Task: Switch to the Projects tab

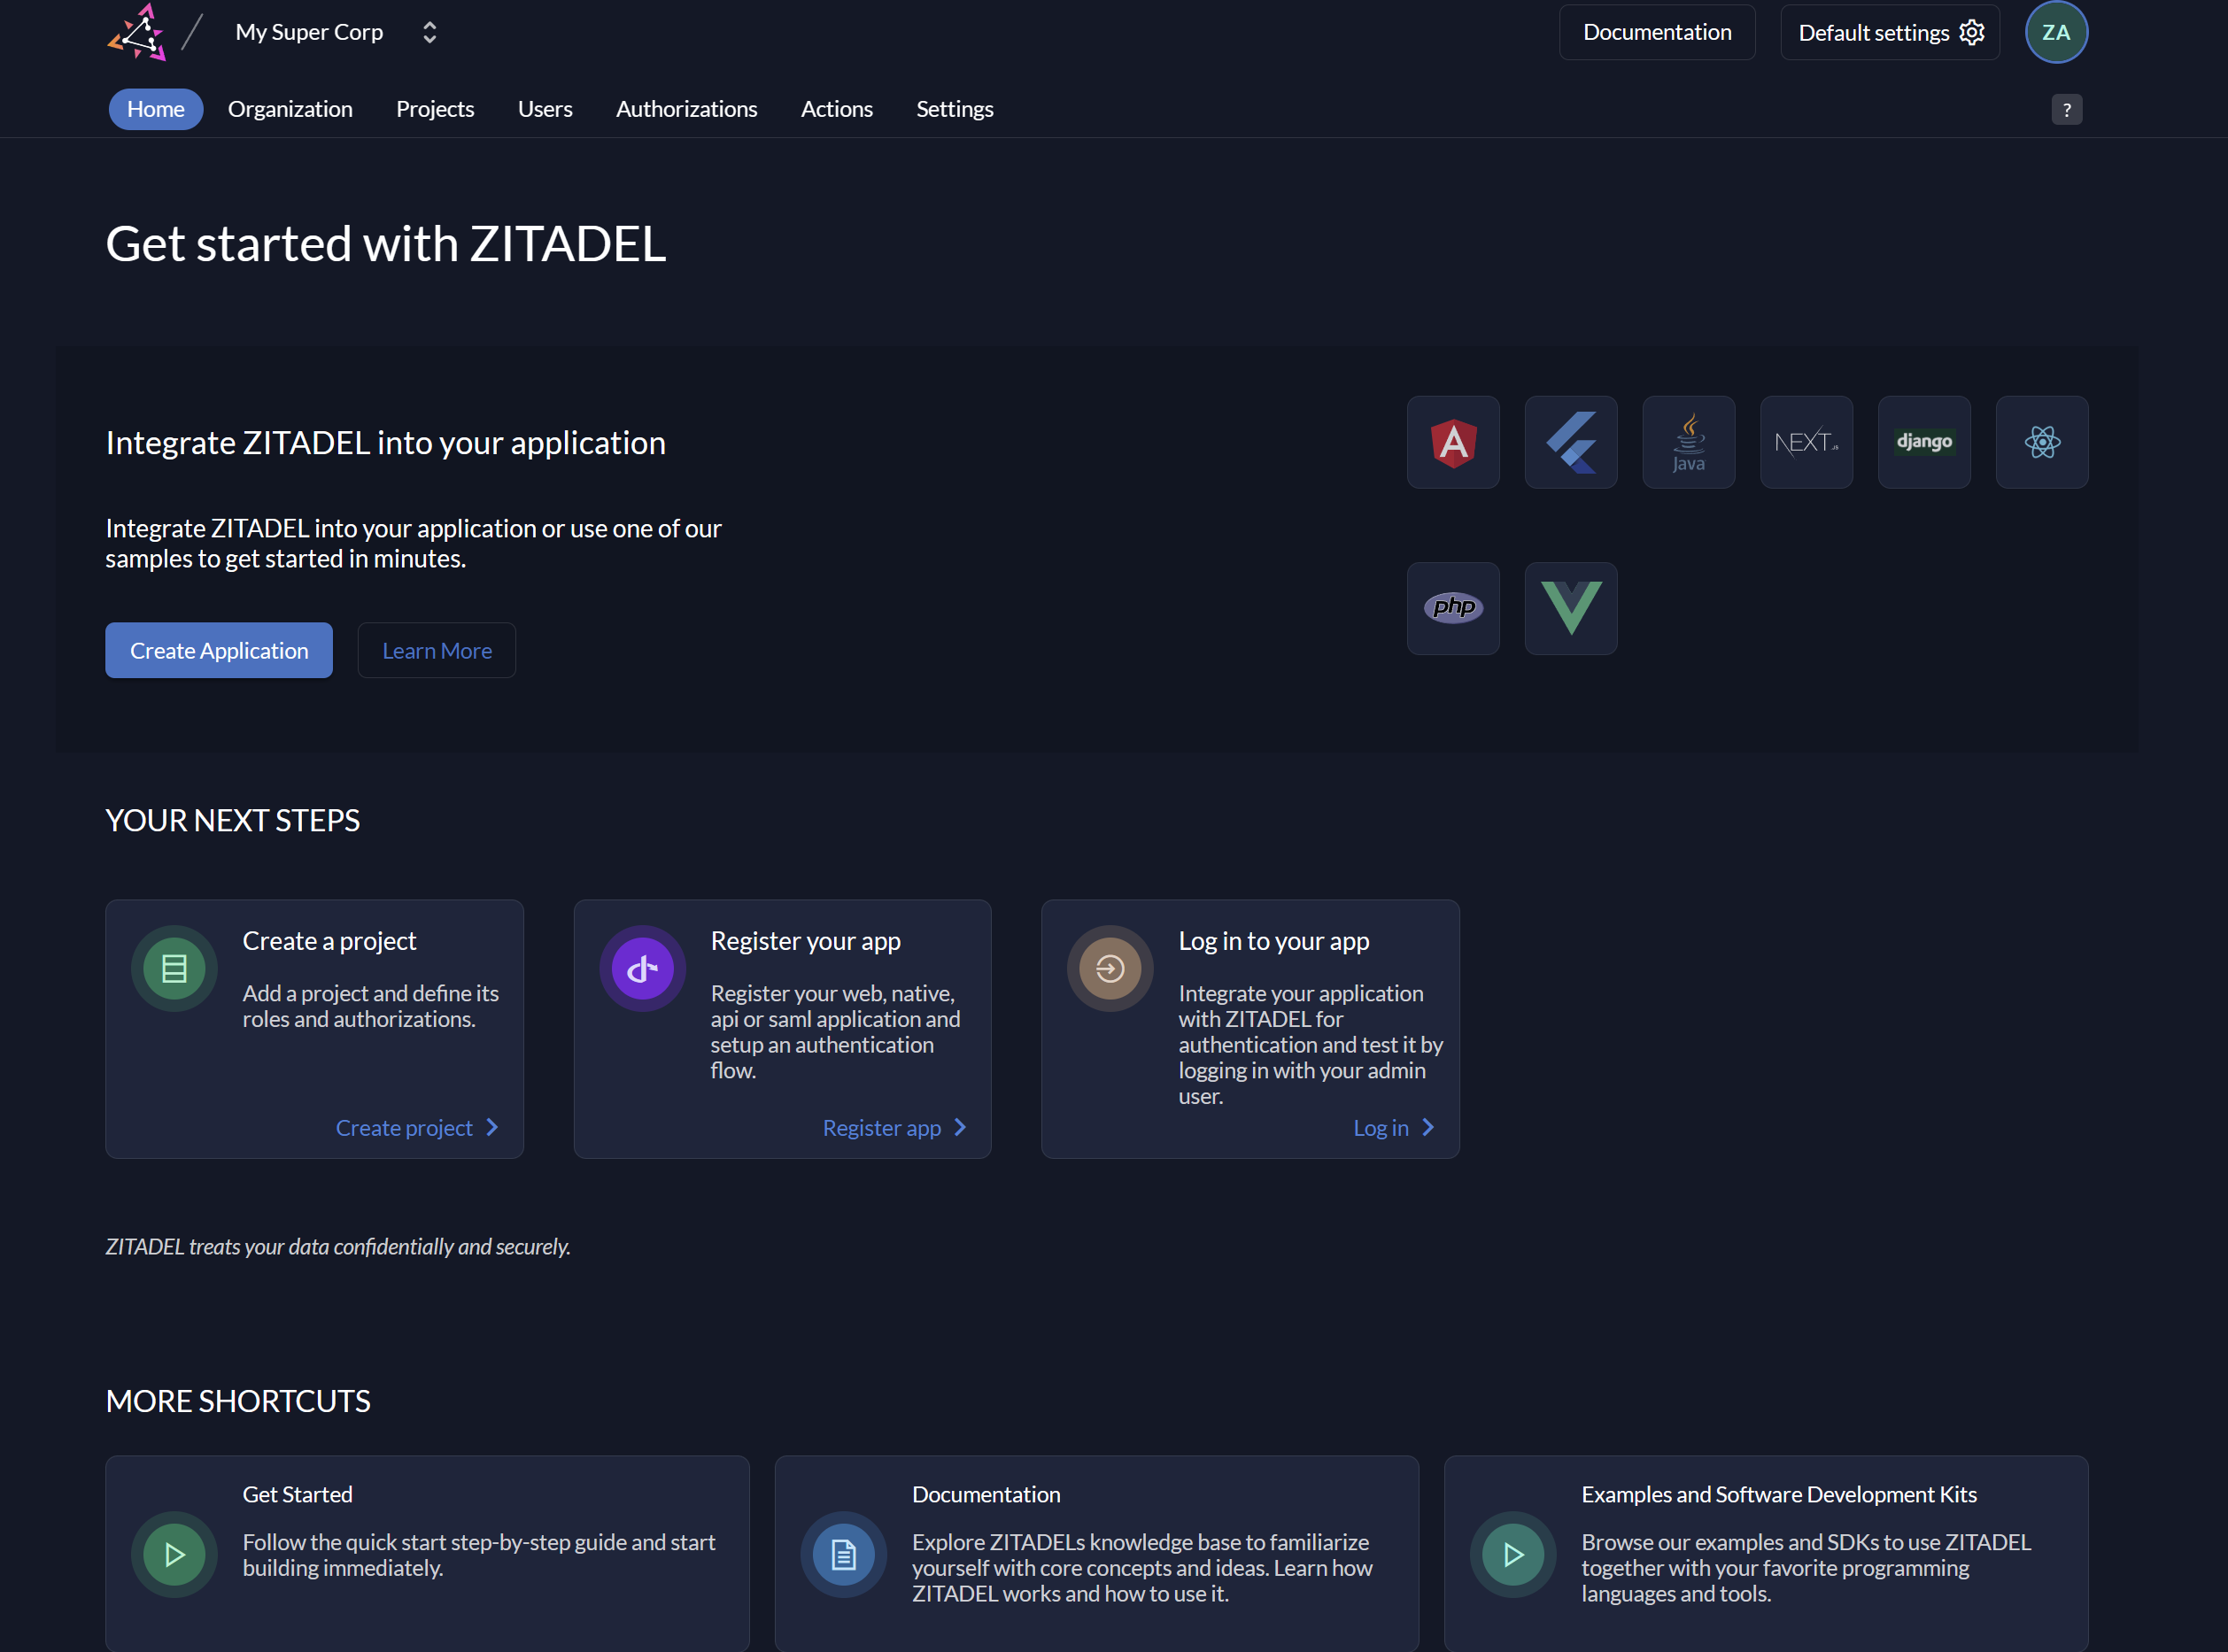Action: [x=435, y=109]
